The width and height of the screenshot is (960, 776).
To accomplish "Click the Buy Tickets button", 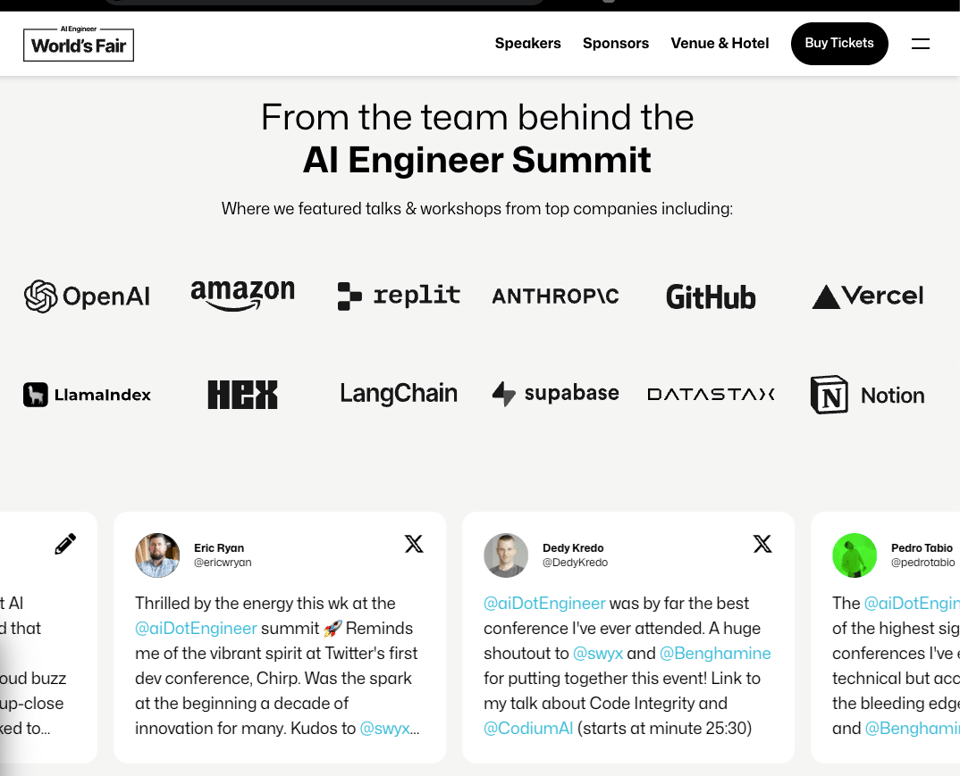I will click(x=839, y=44).
